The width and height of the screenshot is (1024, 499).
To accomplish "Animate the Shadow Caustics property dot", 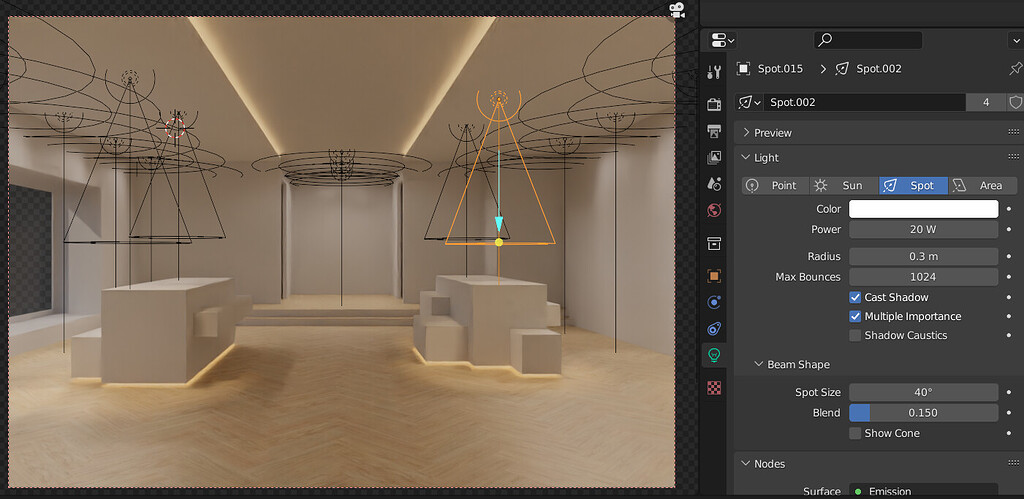I will (x=1009, y=335).
